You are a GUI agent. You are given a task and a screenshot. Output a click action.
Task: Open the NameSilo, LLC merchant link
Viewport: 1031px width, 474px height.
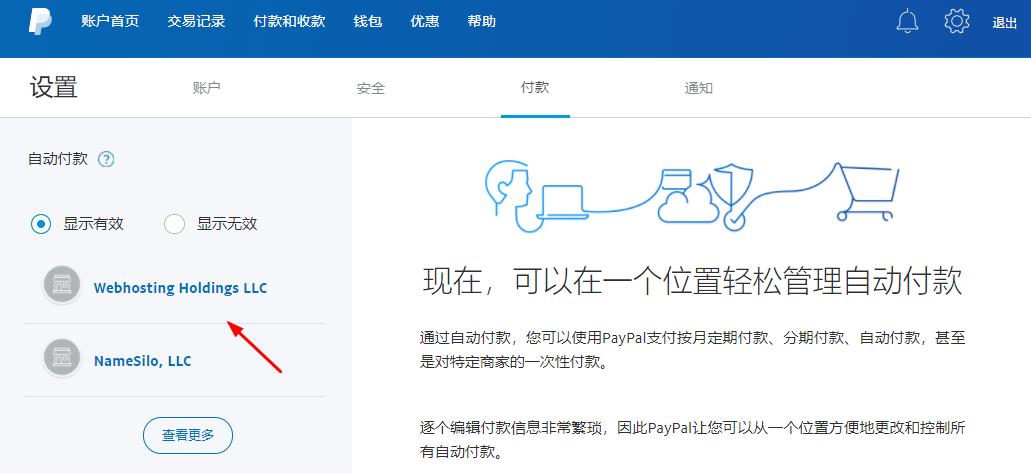click(142, 361)
